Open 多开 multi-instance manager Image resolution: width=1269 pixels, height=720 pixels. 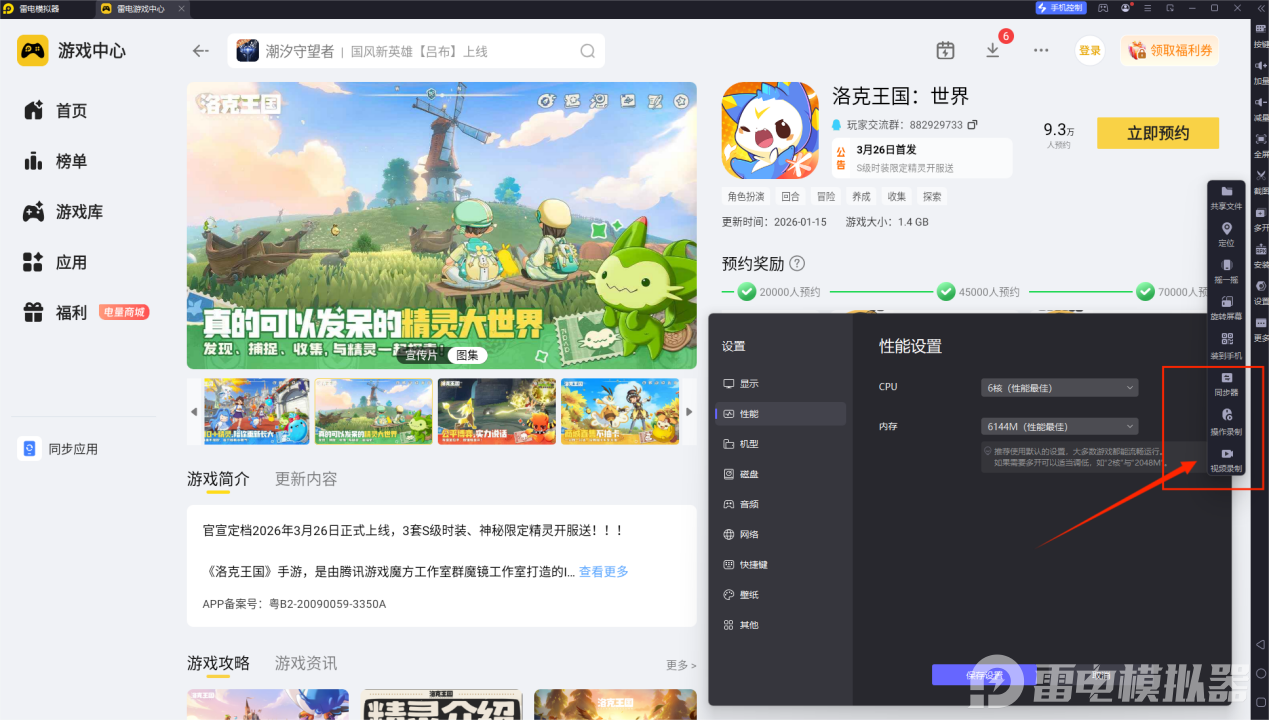(x=1261, y=220)
